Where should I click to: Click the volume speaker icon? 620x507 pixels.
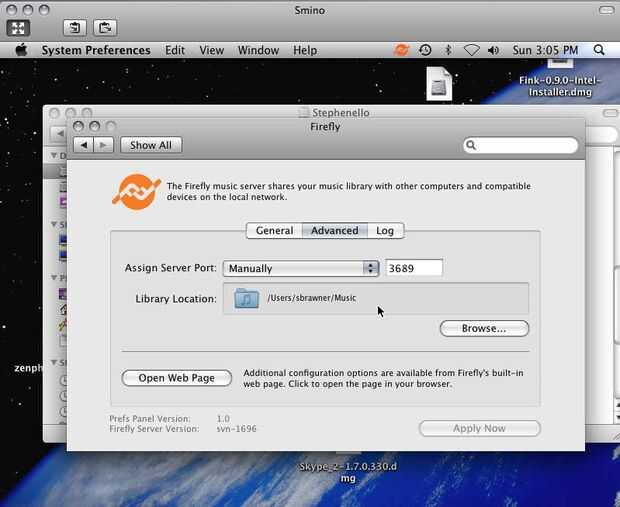tap(493, 50)
